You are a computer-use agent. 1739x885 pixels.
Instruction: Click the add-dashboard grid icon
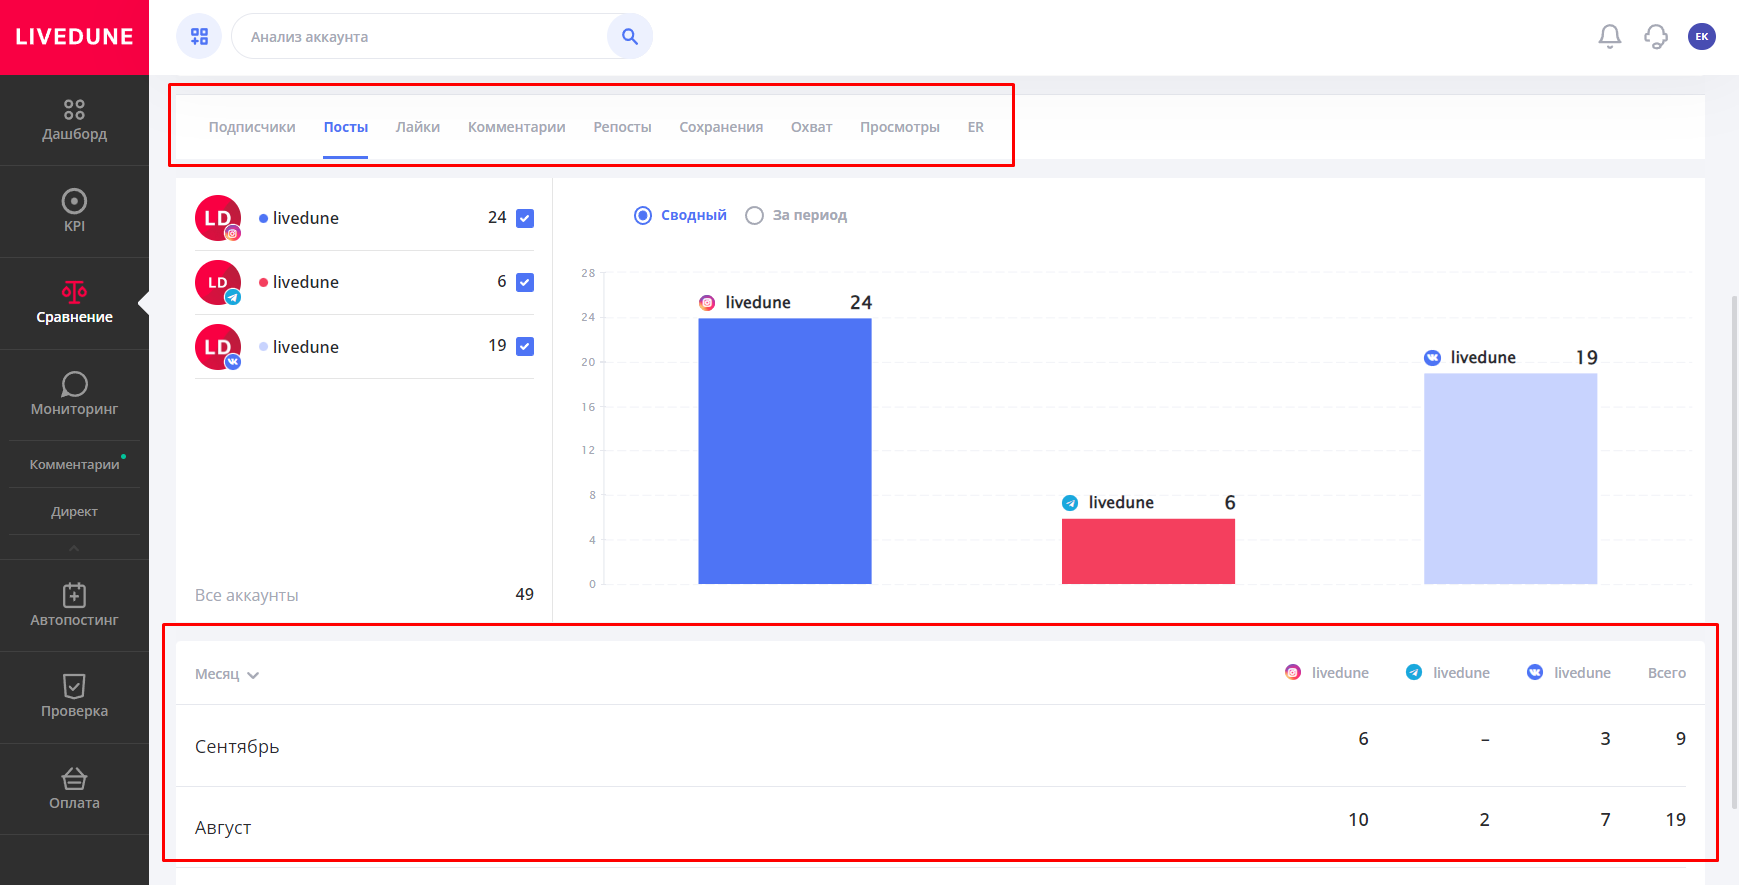(199, 36)
